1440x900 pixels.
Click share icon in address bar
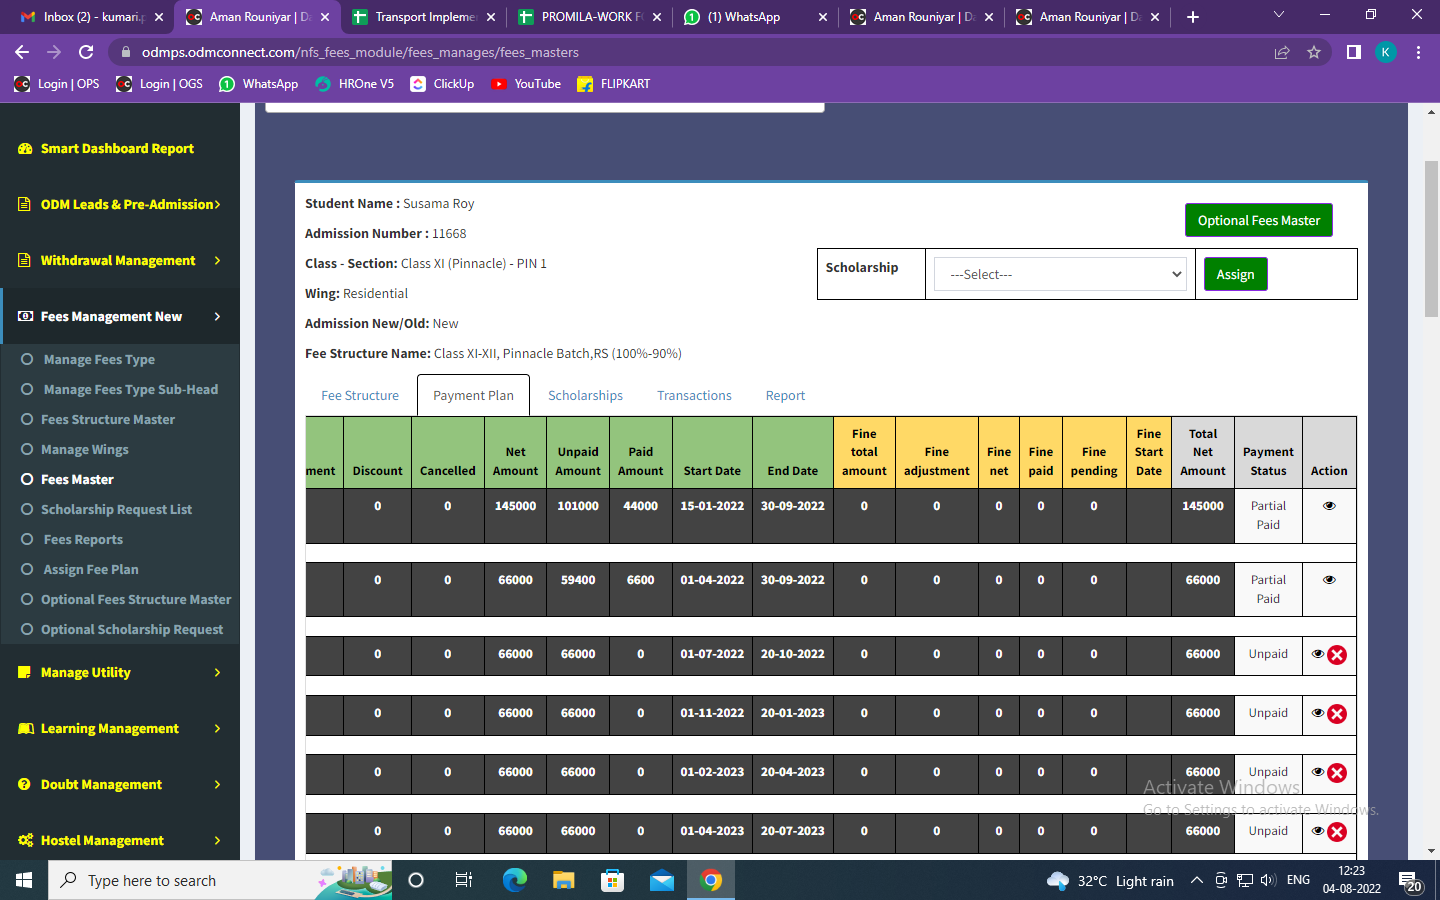pyautogui.click(x=1282, y=52)
